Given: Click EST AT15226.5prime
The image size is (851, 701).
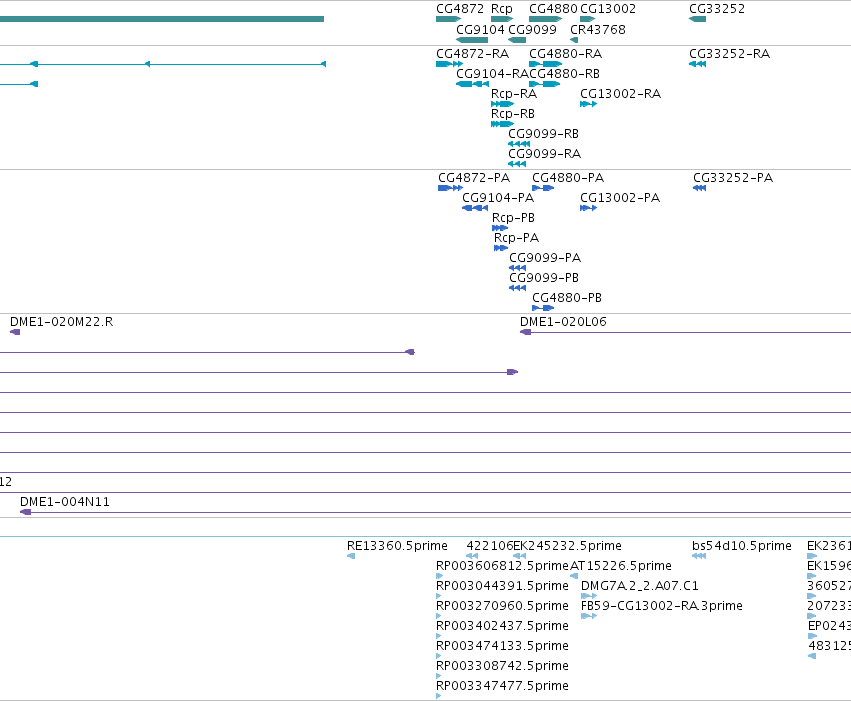Looking at the screenshot, I should coord(621,566).
